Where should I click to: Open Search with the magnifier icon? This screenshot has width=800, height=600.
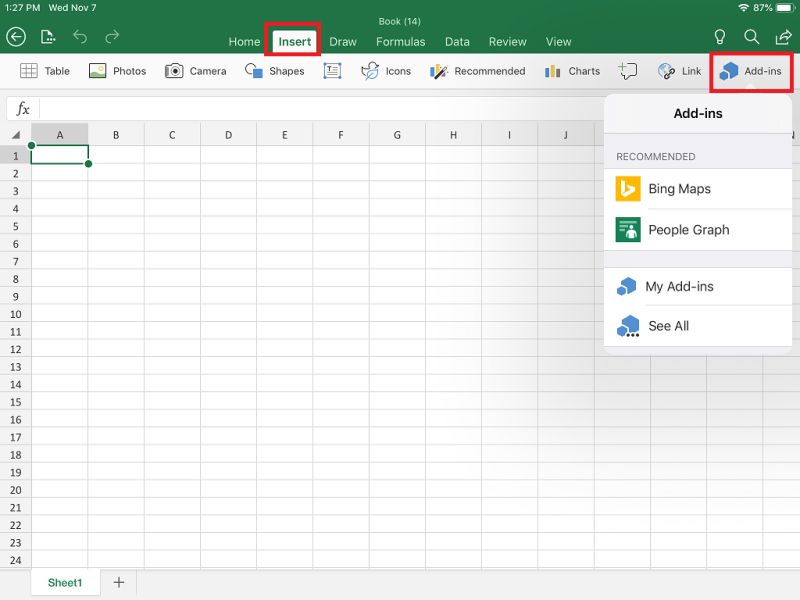[751, 35]
